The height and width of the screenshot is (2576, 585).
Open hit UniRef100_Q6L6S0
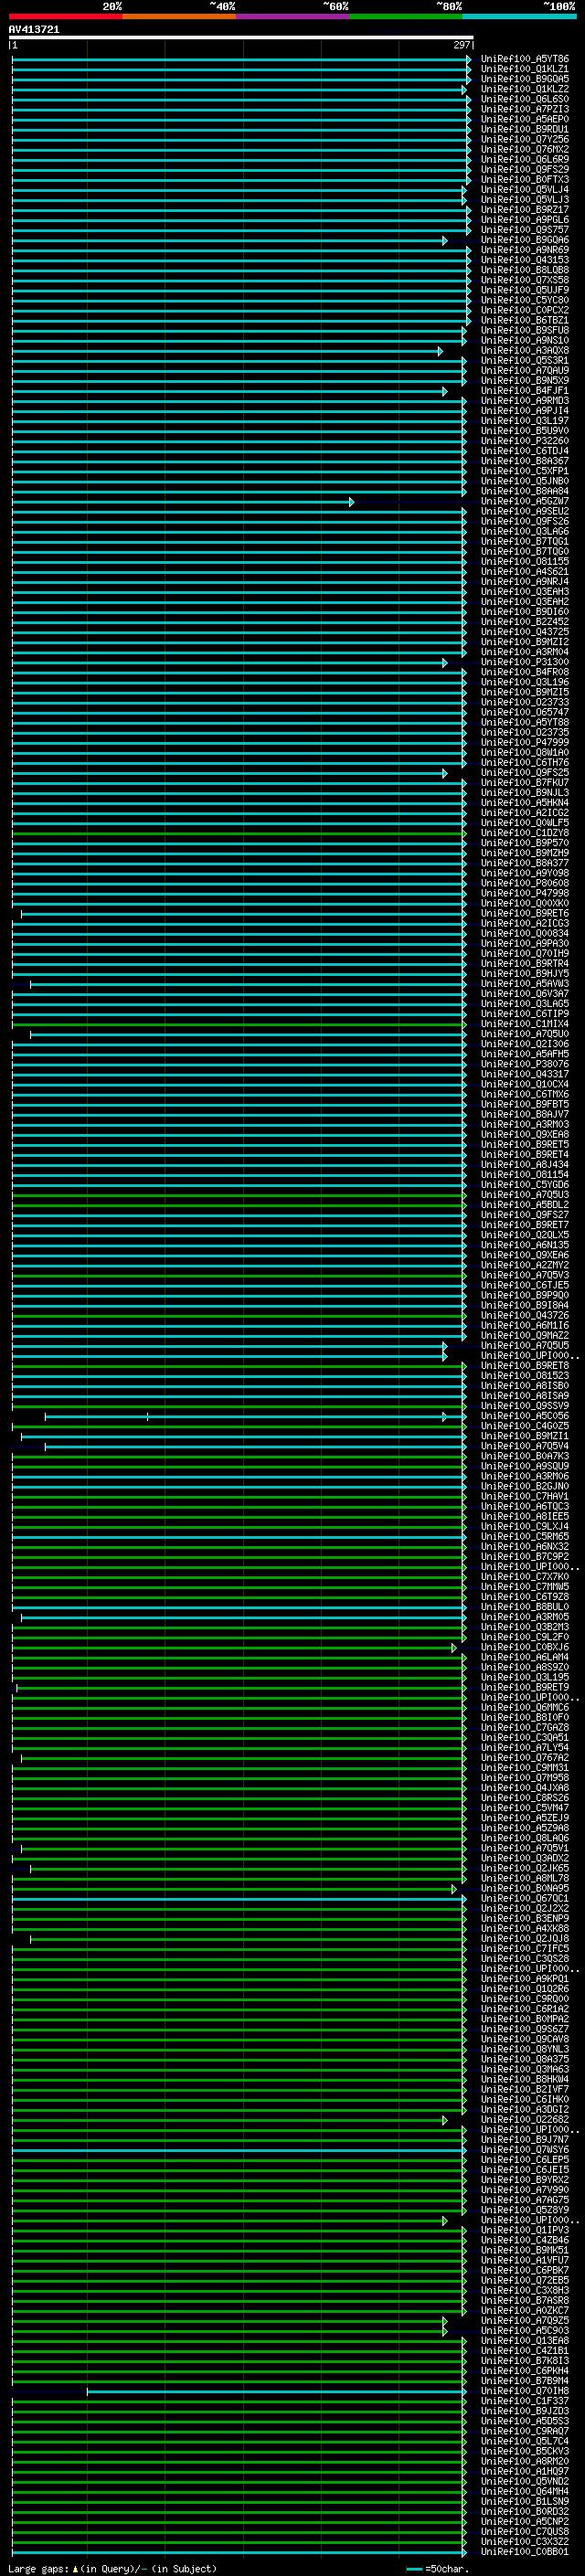point(525,99)
